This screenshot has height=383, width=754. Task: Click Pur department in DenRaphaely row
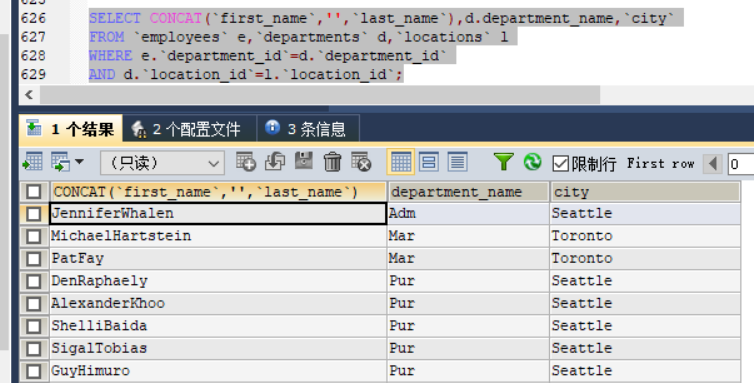pyautogui.click(x=468, y=281)
